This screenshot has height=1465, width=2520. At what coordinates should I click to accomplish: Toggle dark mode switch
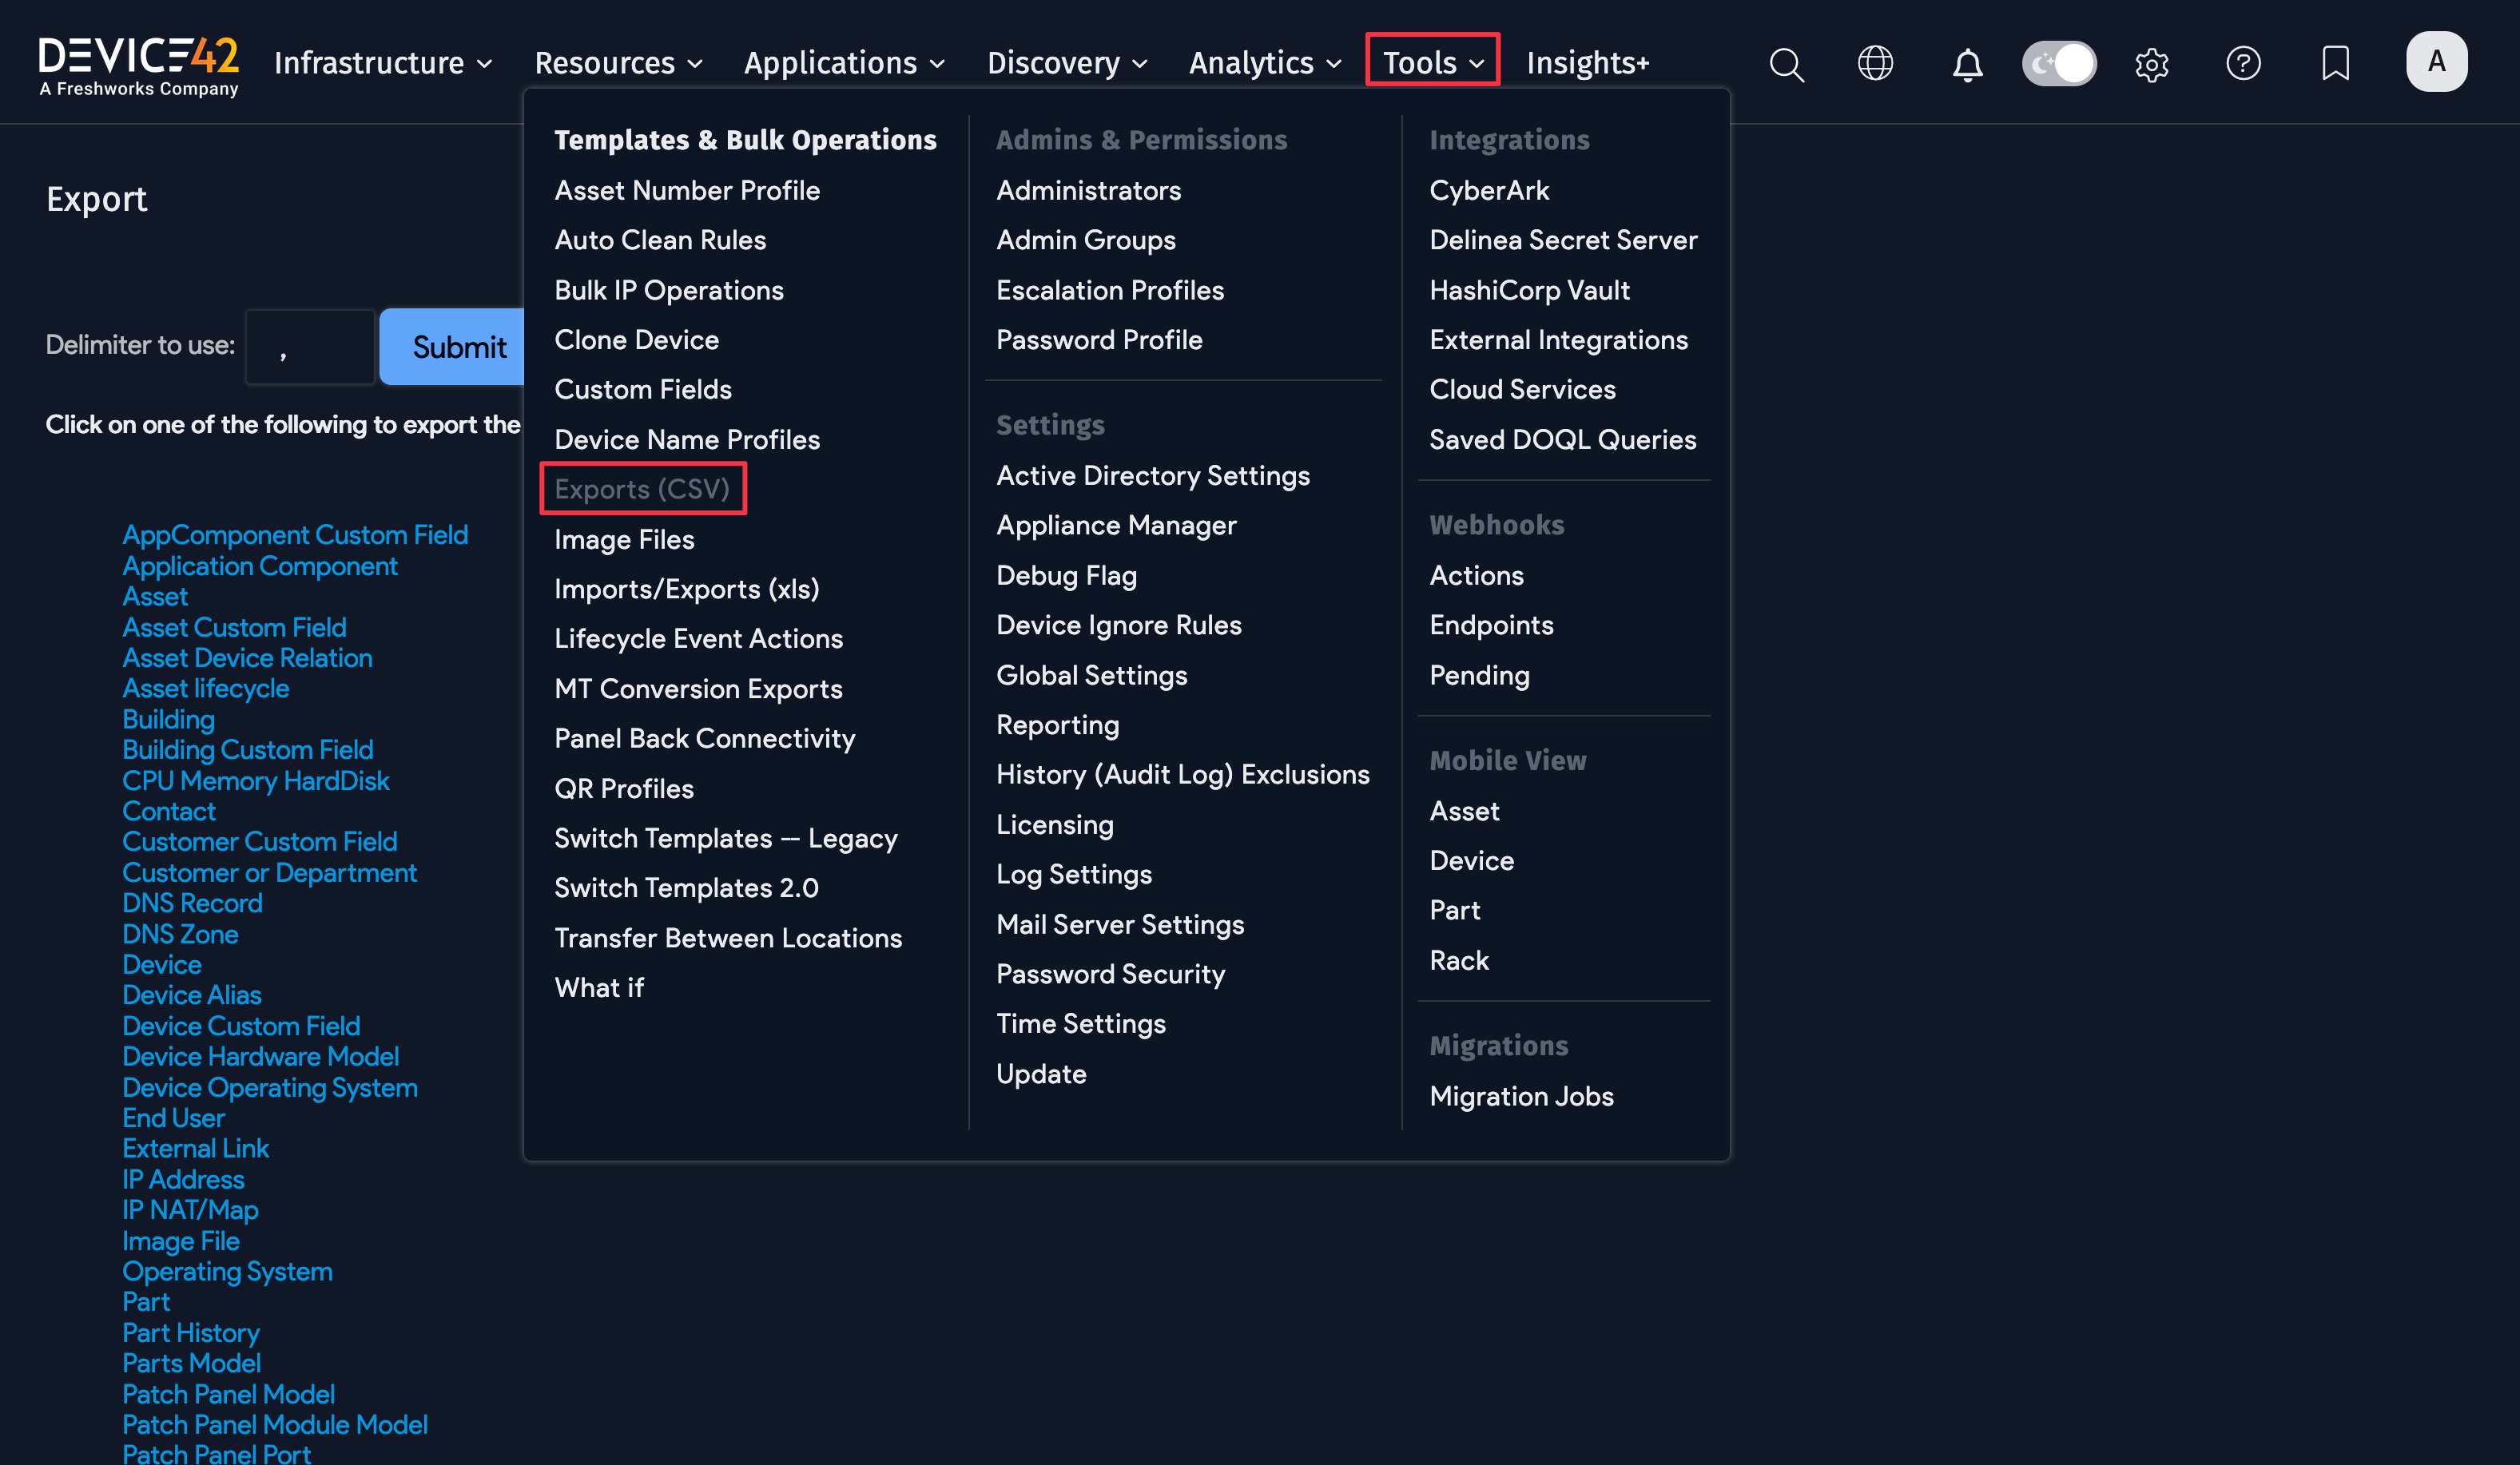tap(2059, 62)
